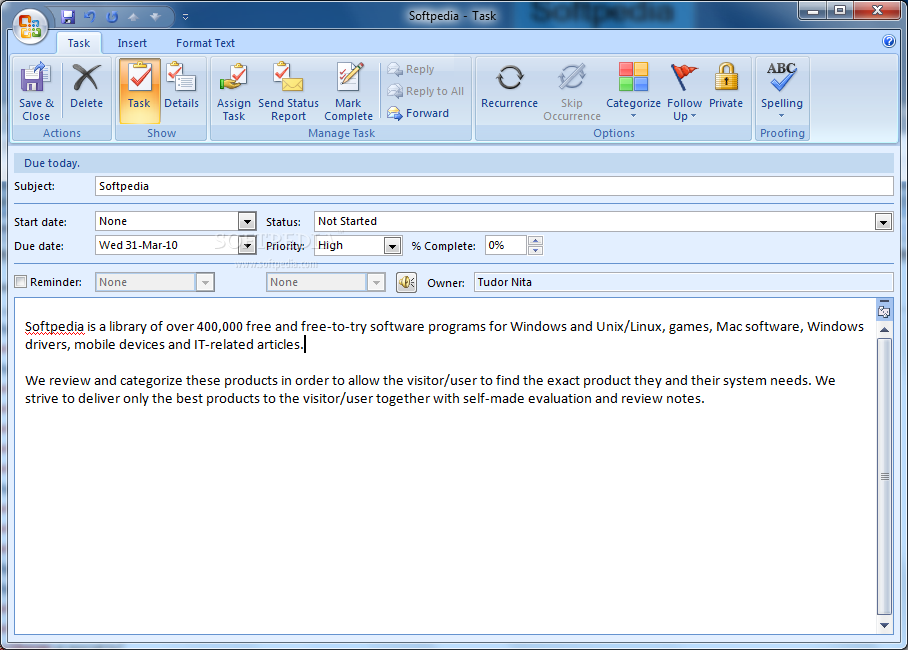
Task: Open Customize Quick Access Toolbar dropdown
Action: tap(185, 17)
